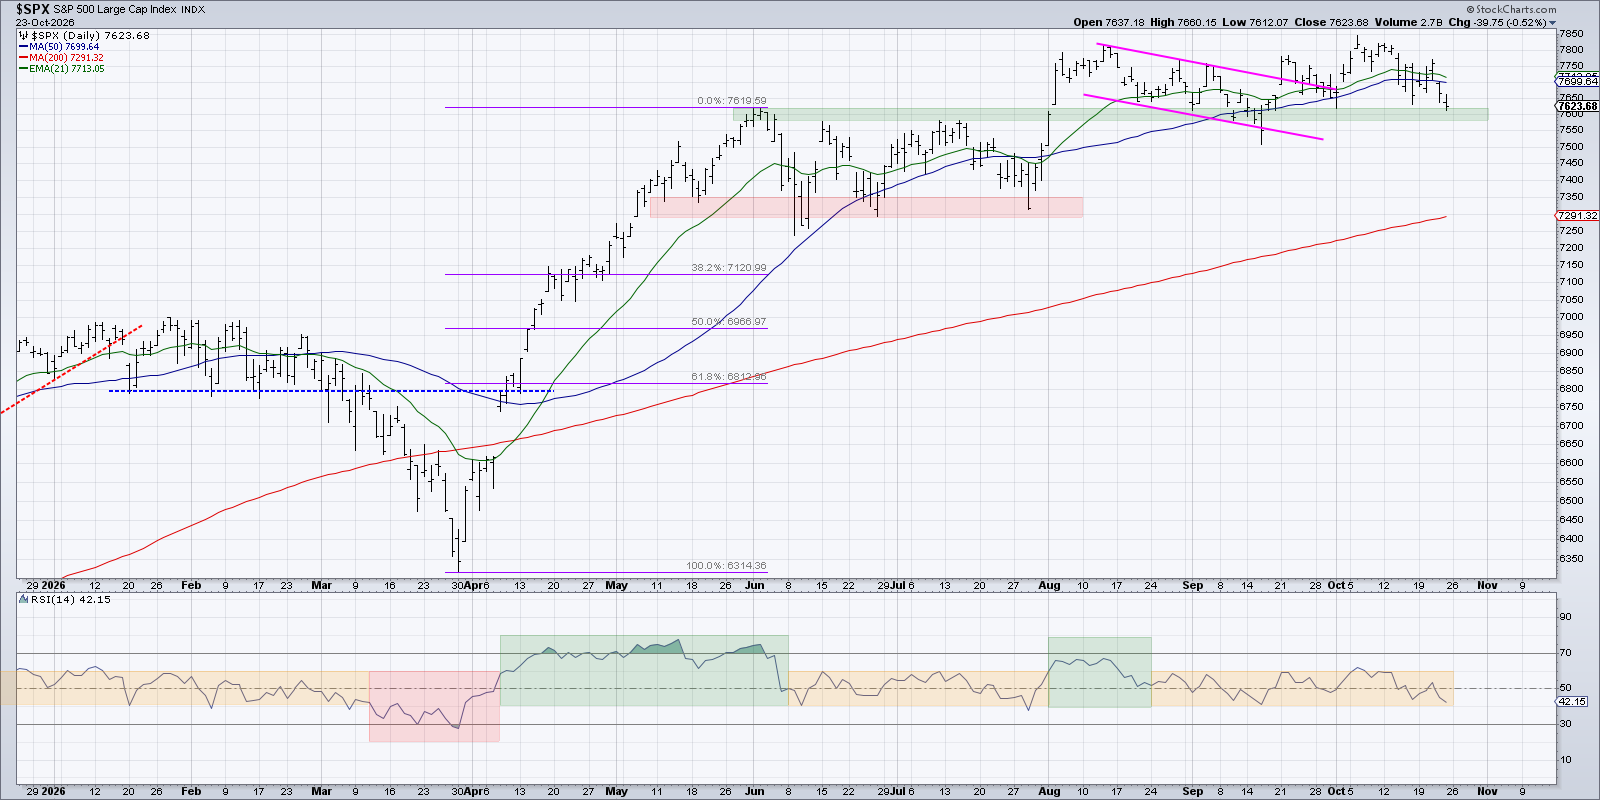Click the red dotted trendline in January
The image size is (1600, 800).
[x=71, y=368]
